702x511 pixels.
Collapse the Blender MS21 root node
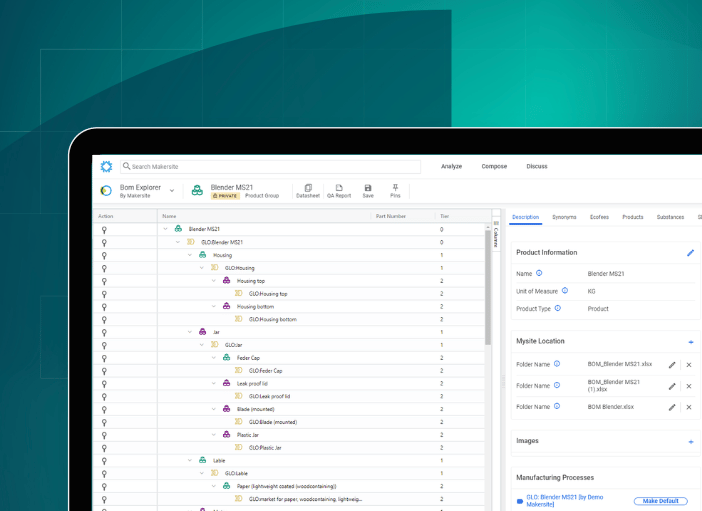point(166,229)
